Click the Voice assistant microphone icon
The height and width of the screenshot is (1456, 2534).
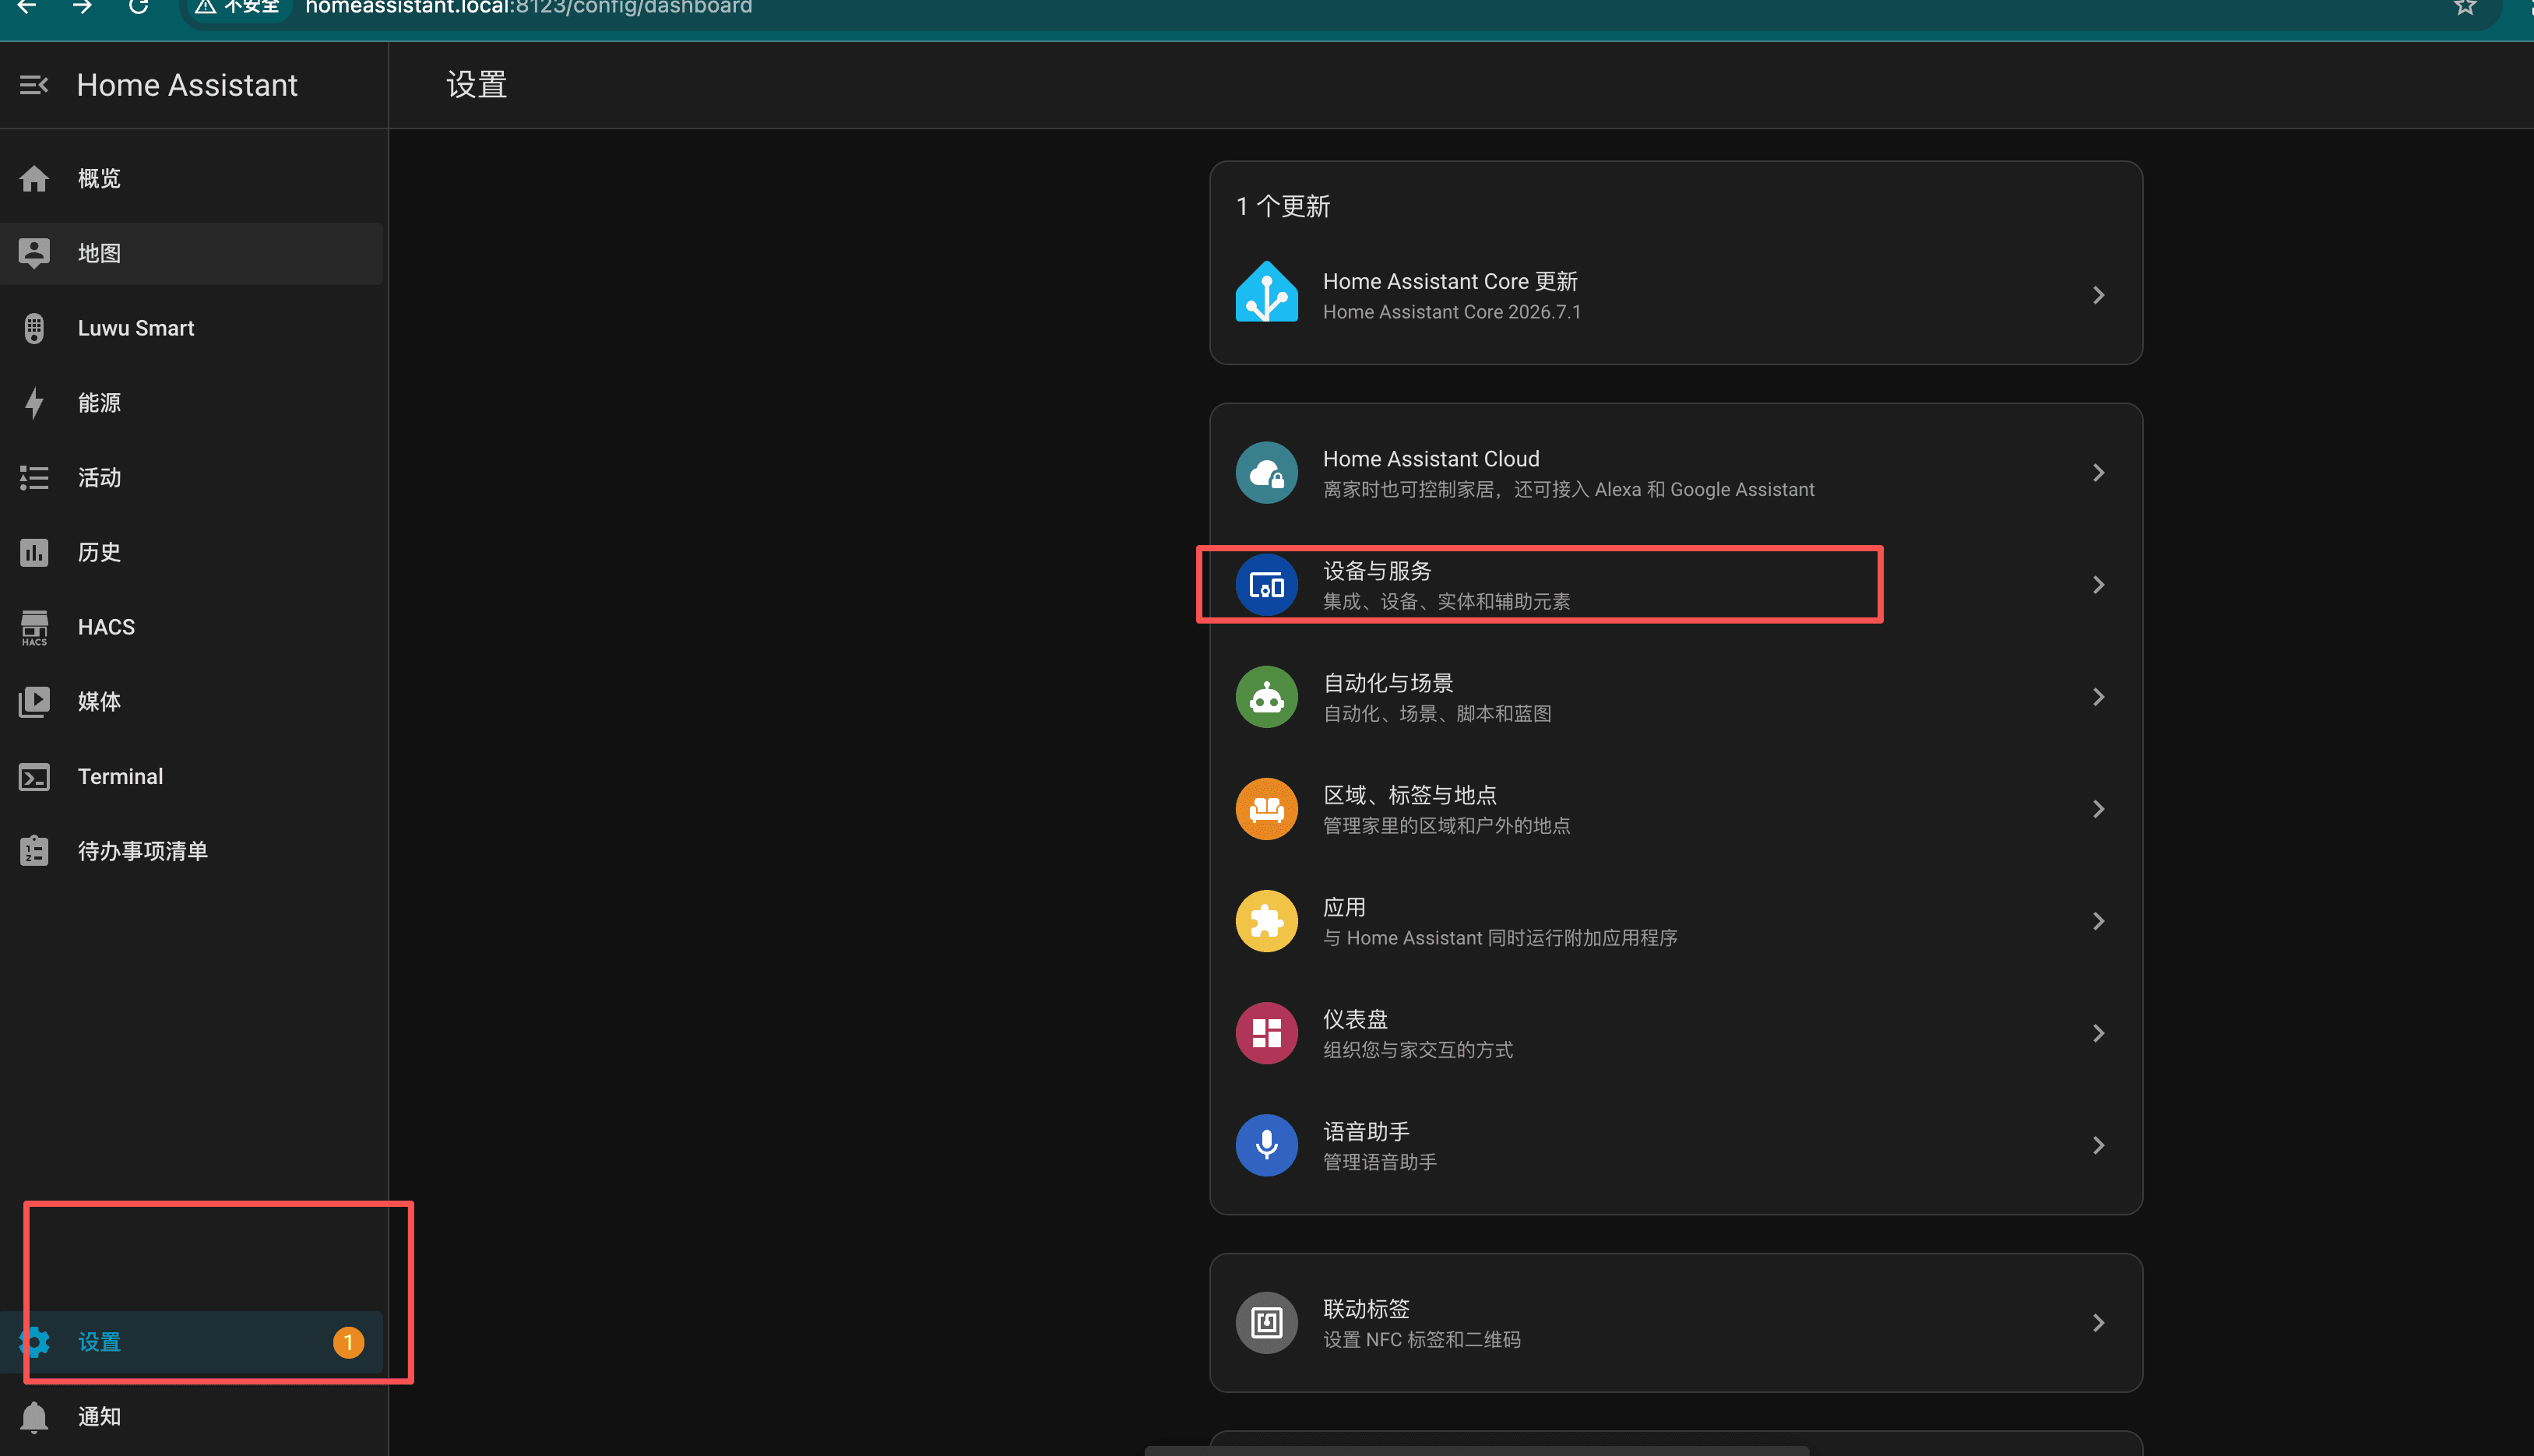tap(1266, 1145)
